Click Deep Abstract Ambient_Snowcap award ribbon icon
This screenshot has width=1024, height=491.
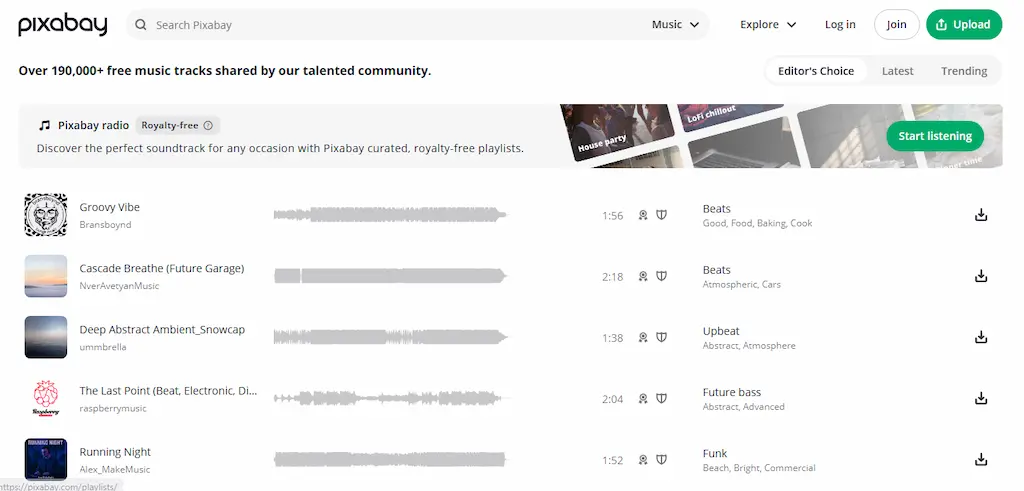[643, 338]
